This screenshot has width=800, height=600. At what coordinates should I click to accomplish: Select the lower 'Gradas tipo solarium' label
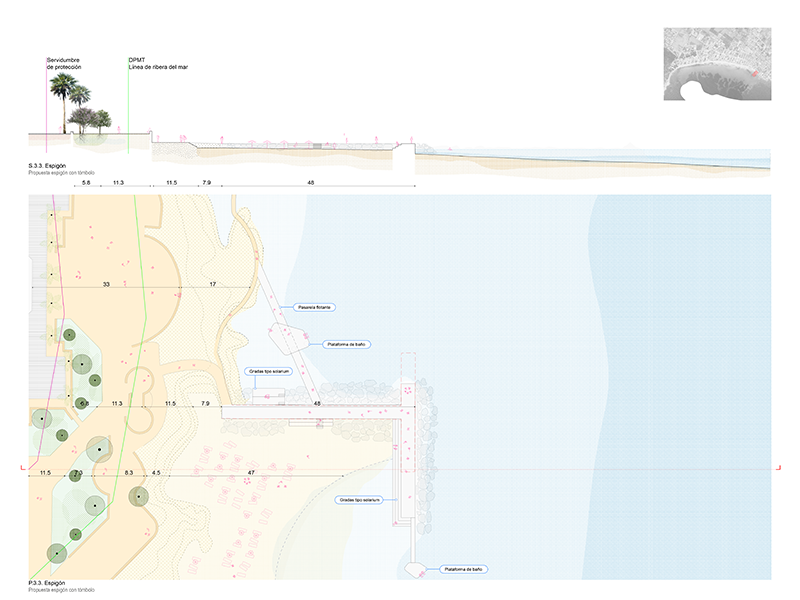point(359,498)
